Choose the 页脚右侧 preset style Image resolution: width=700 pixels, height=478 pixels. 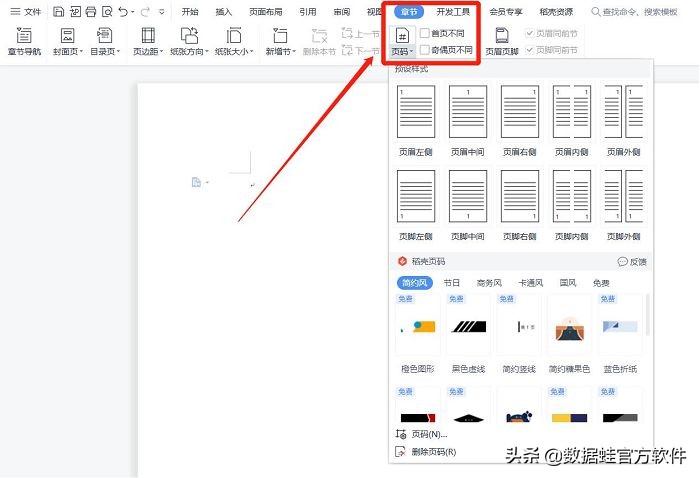pos(520,205)
